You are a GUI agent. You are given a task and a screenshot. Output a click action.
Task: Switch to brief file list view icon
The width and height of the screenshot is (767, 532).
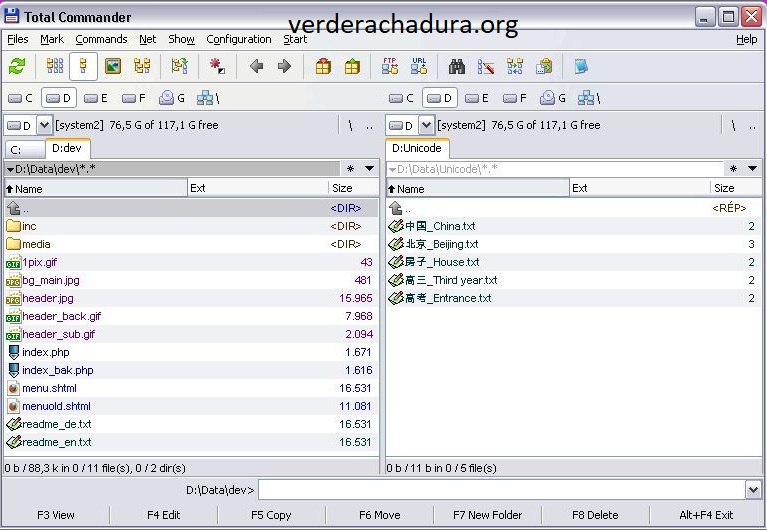click(55, 66)
